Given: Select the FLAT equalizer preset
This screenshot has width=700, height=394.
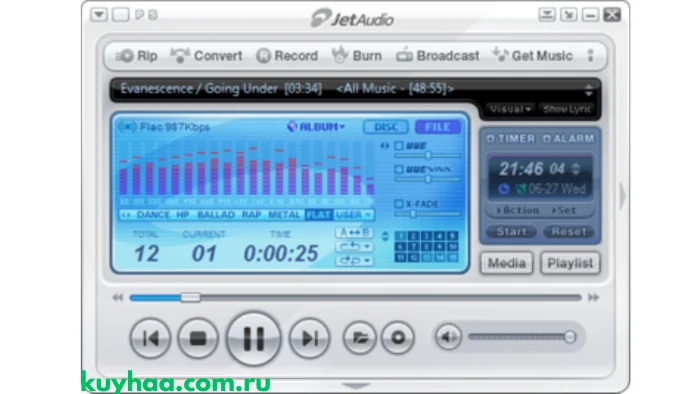Looking at the screenshot, I should pos(319,215).
